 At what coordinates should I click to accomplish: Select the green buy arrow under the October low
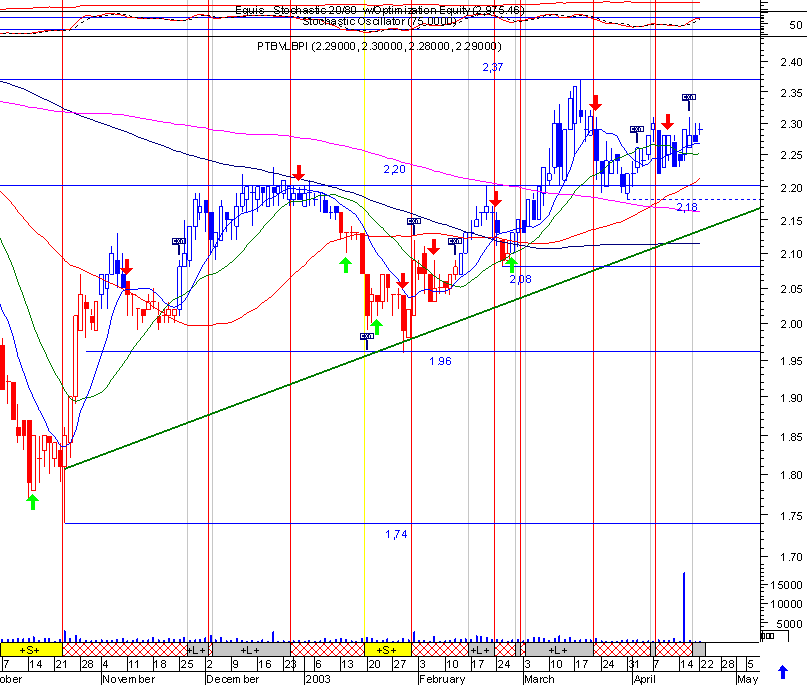click(x=32, y=502)
